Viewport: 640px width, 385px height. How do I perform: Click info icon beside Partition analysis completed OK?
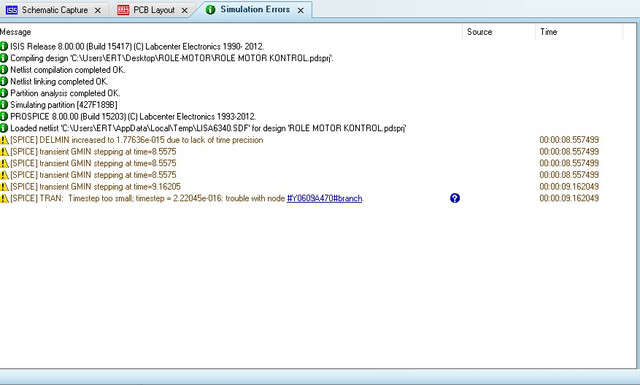[x=4, y=93]
